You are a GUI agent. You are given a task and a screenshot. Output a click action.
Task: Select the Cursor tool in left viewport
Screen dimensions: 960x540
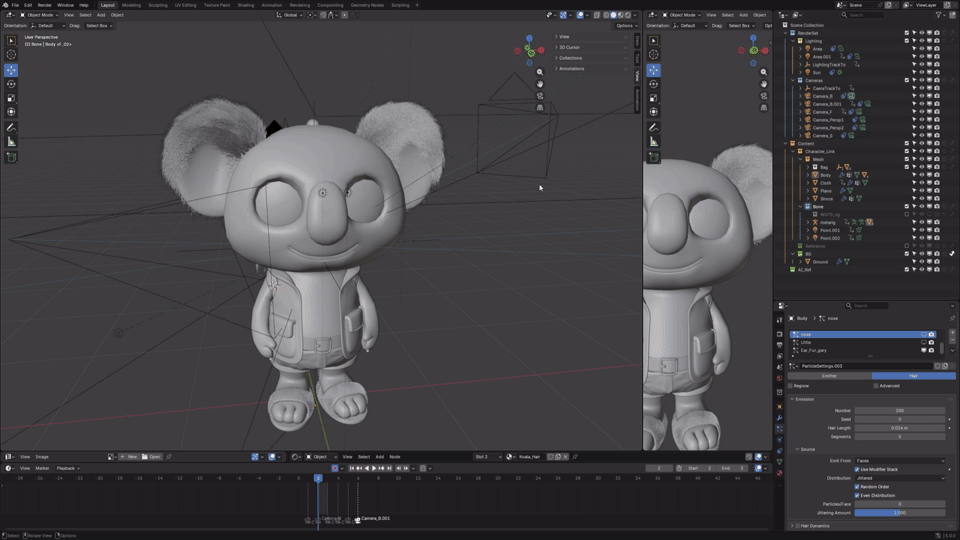pyautogui.click(x=11, y=54)
